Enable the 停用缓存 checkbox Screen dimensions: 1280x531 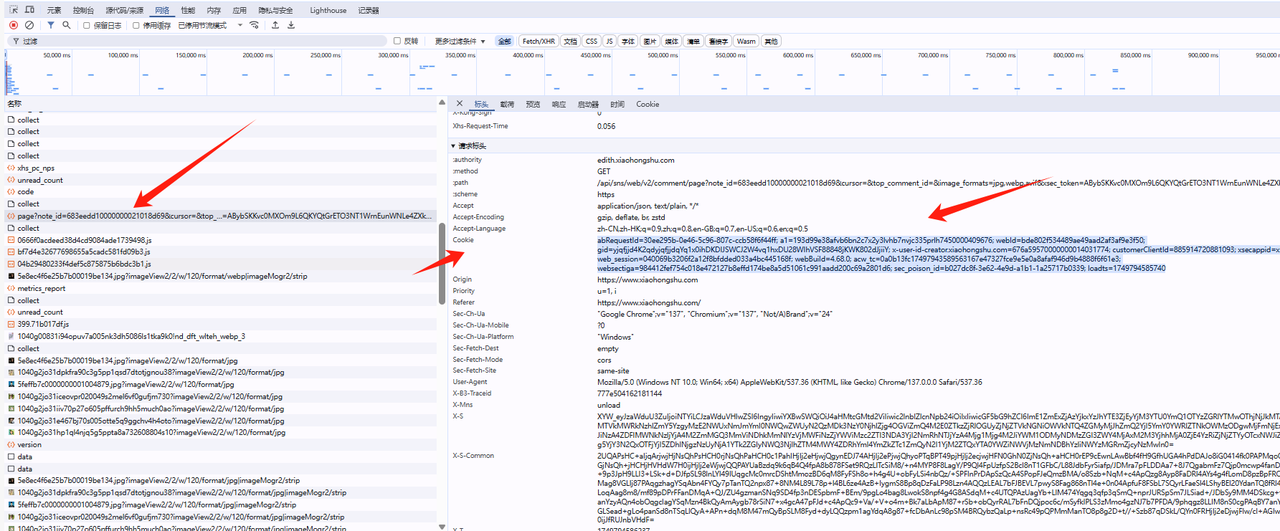[137, 25]
